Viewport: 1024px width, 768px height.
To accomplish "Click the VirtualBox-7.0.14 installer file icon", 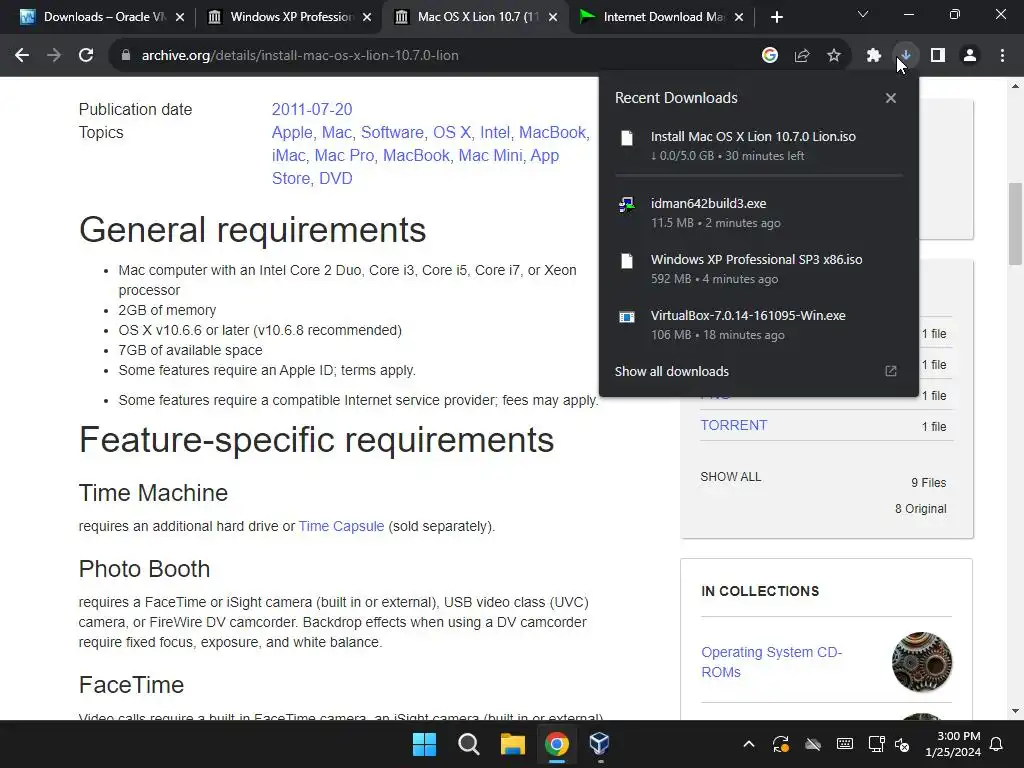I will (626, 317).
